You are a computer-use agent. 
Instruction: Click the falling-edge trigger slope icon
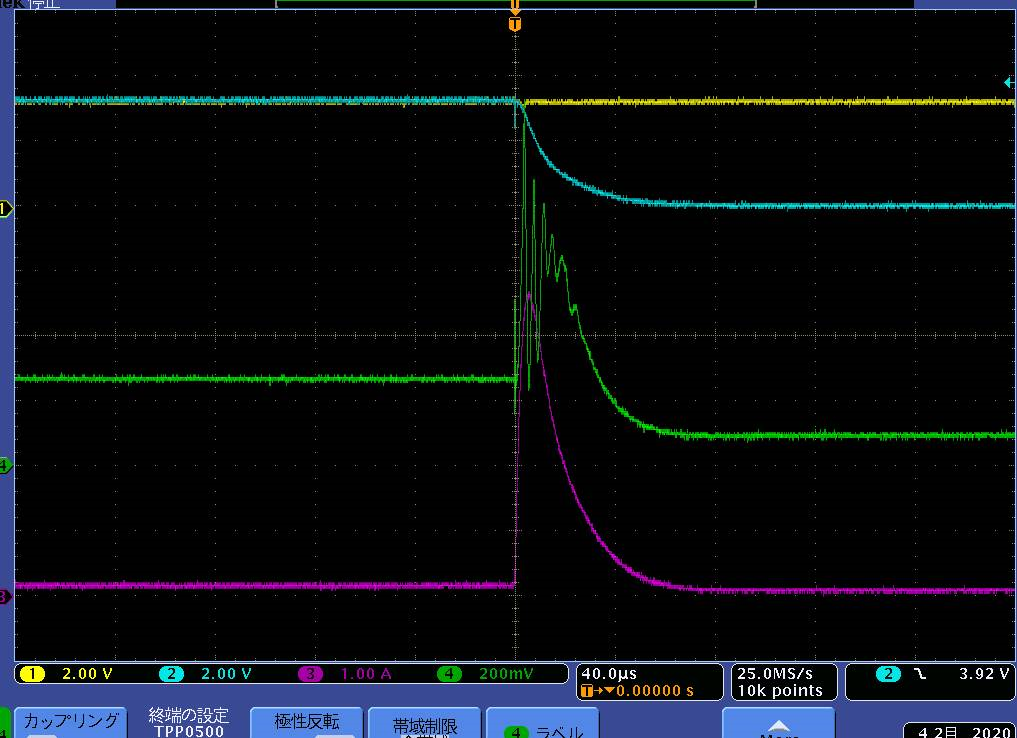point(920,674)
